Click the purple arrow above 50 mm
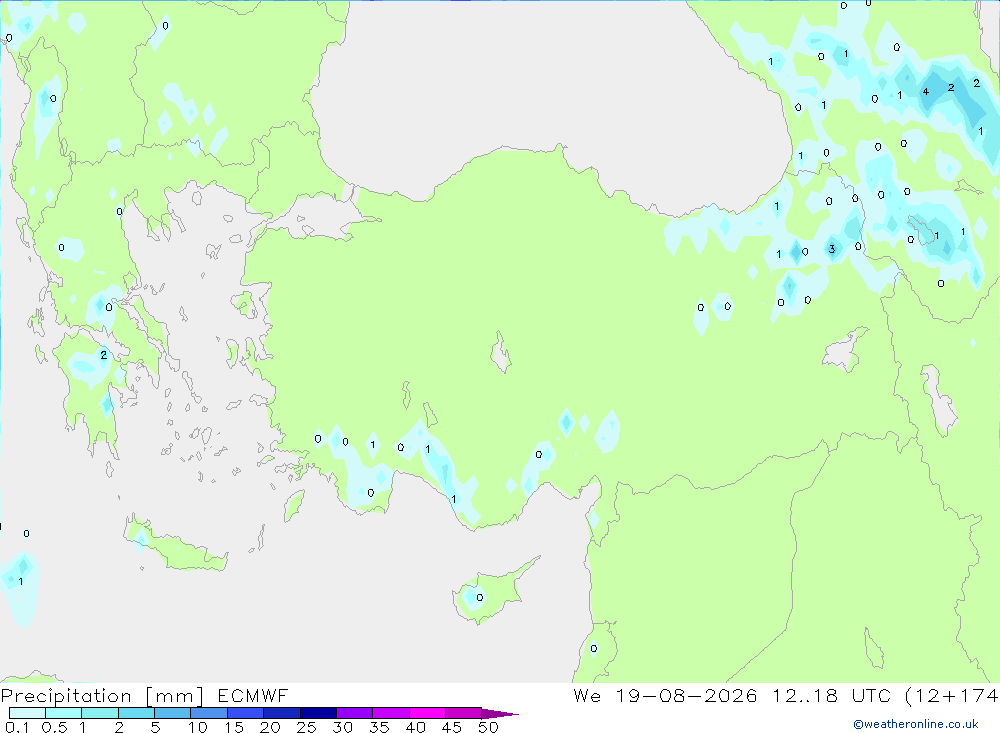 click(x=500, y=714)
